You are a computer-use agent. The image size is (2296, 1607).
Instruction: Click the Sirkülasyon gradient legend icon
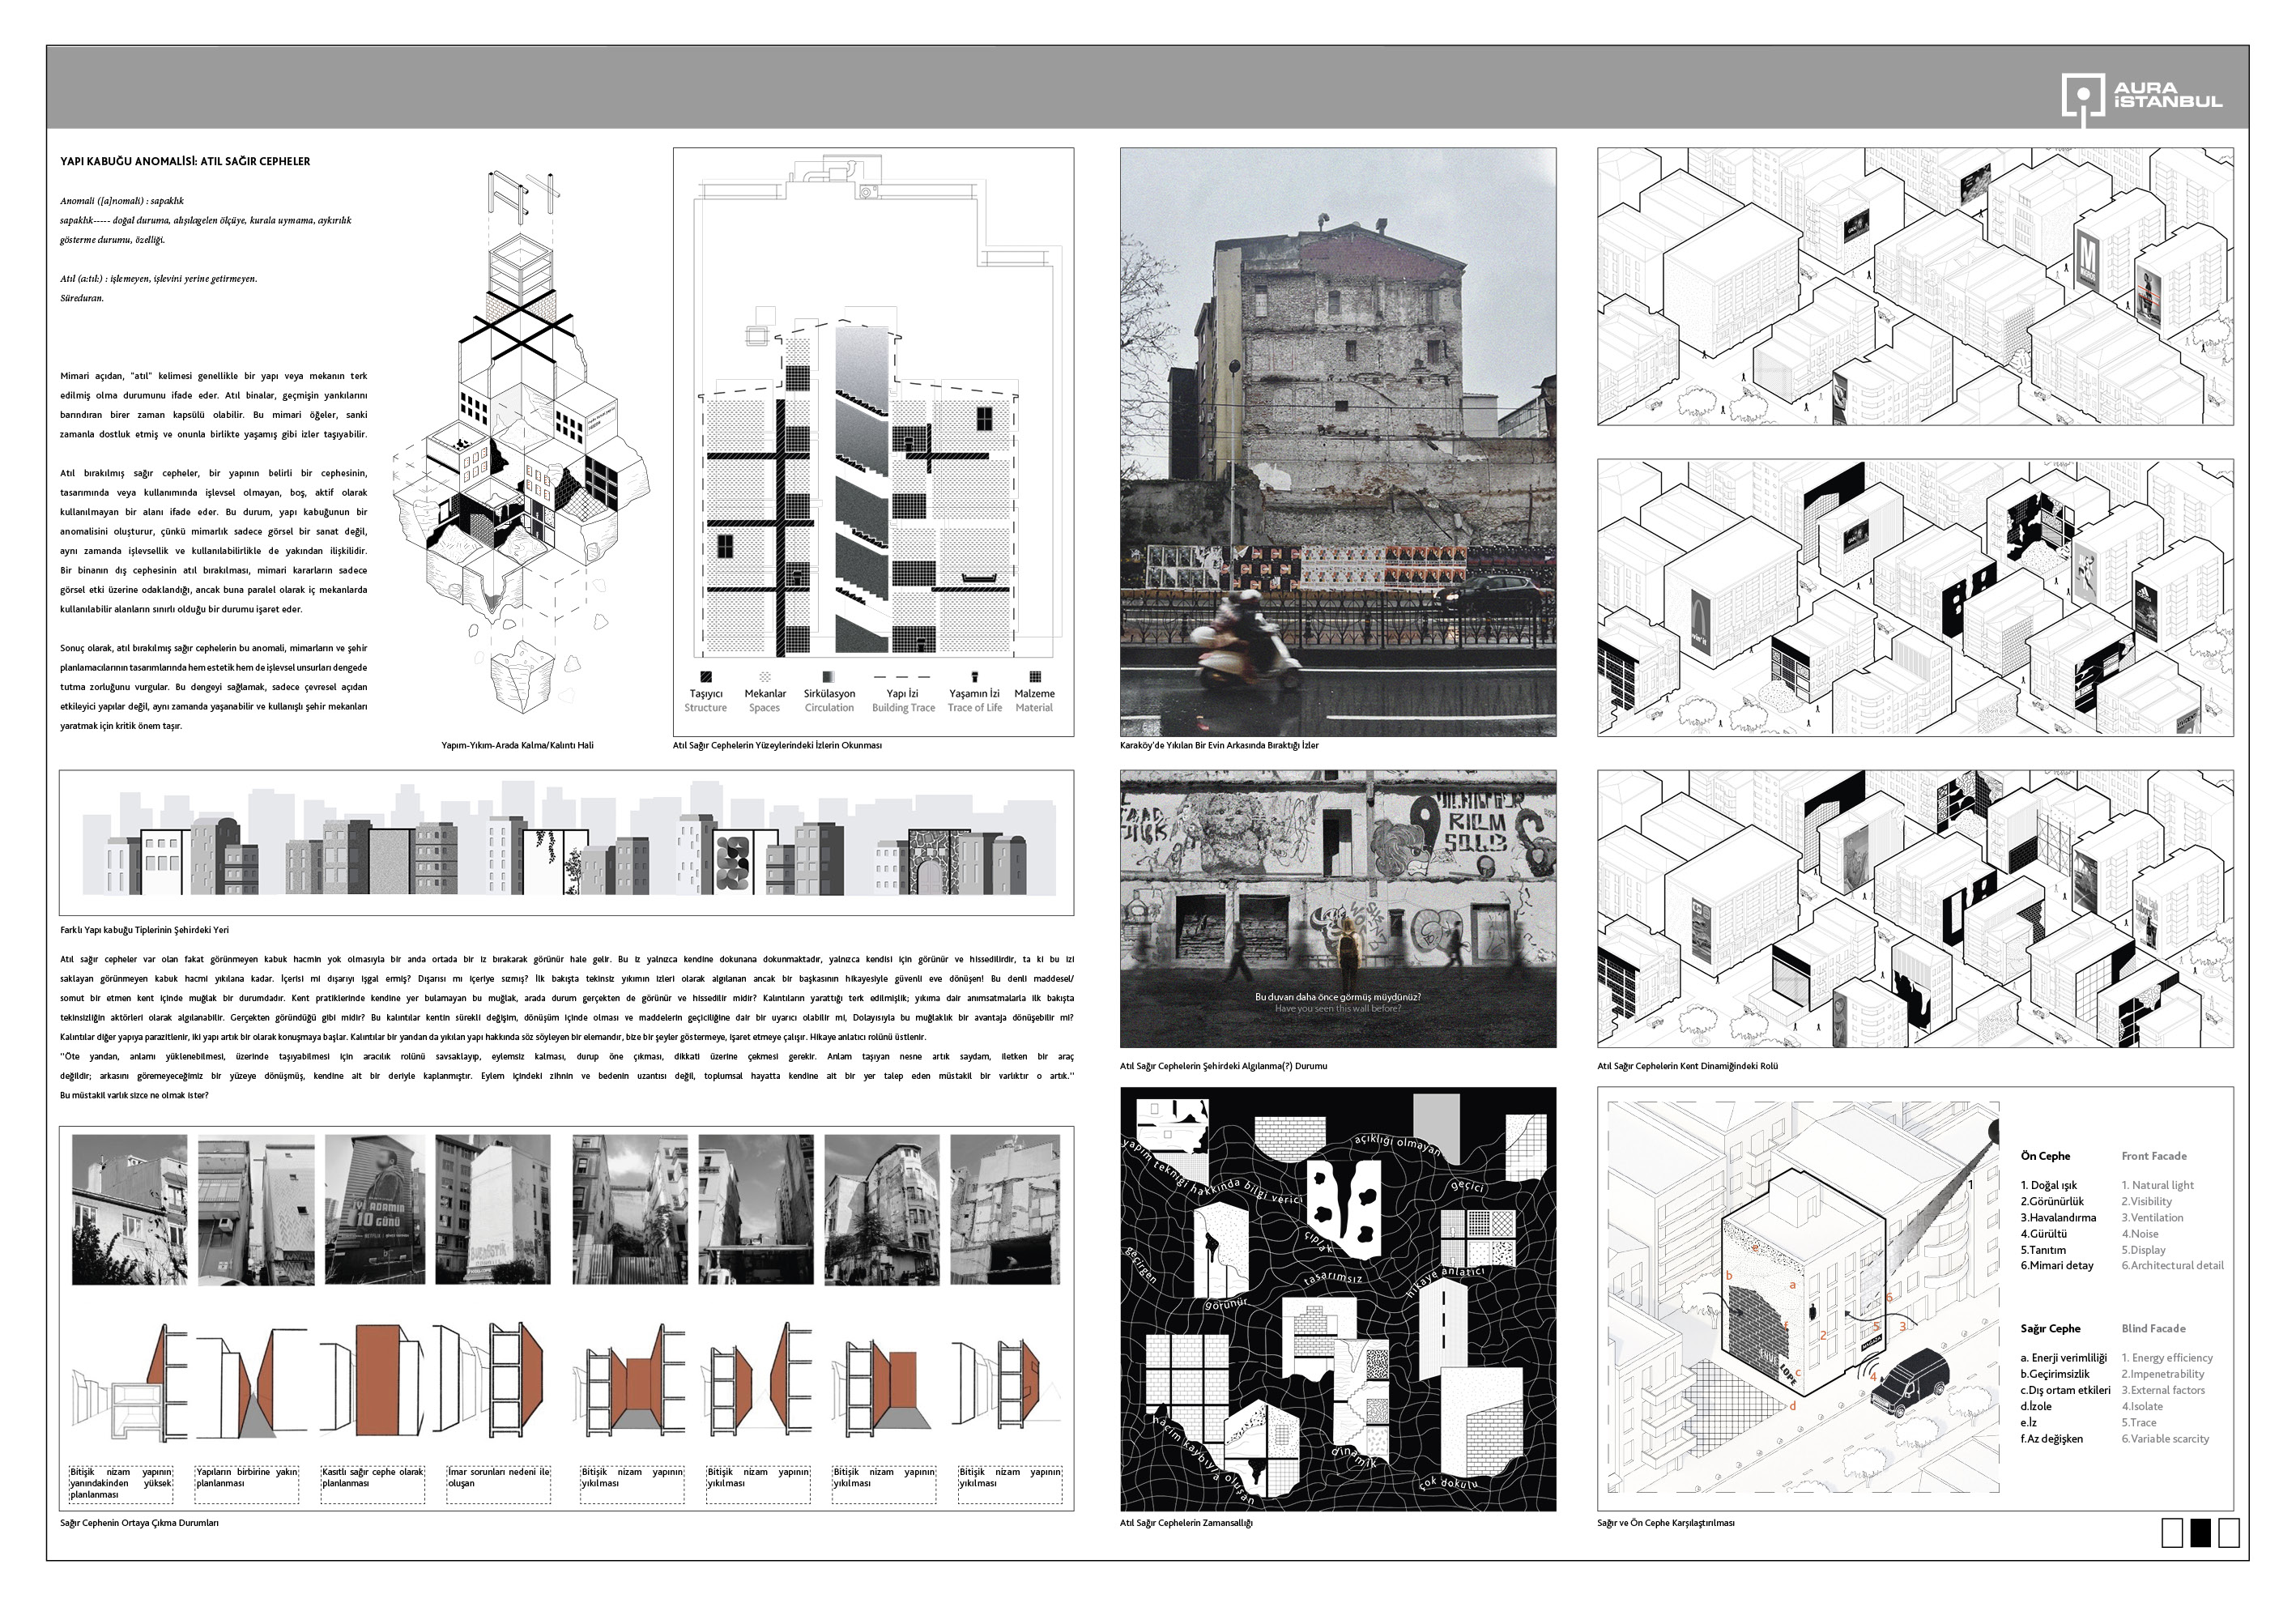(x=828, y=676)
